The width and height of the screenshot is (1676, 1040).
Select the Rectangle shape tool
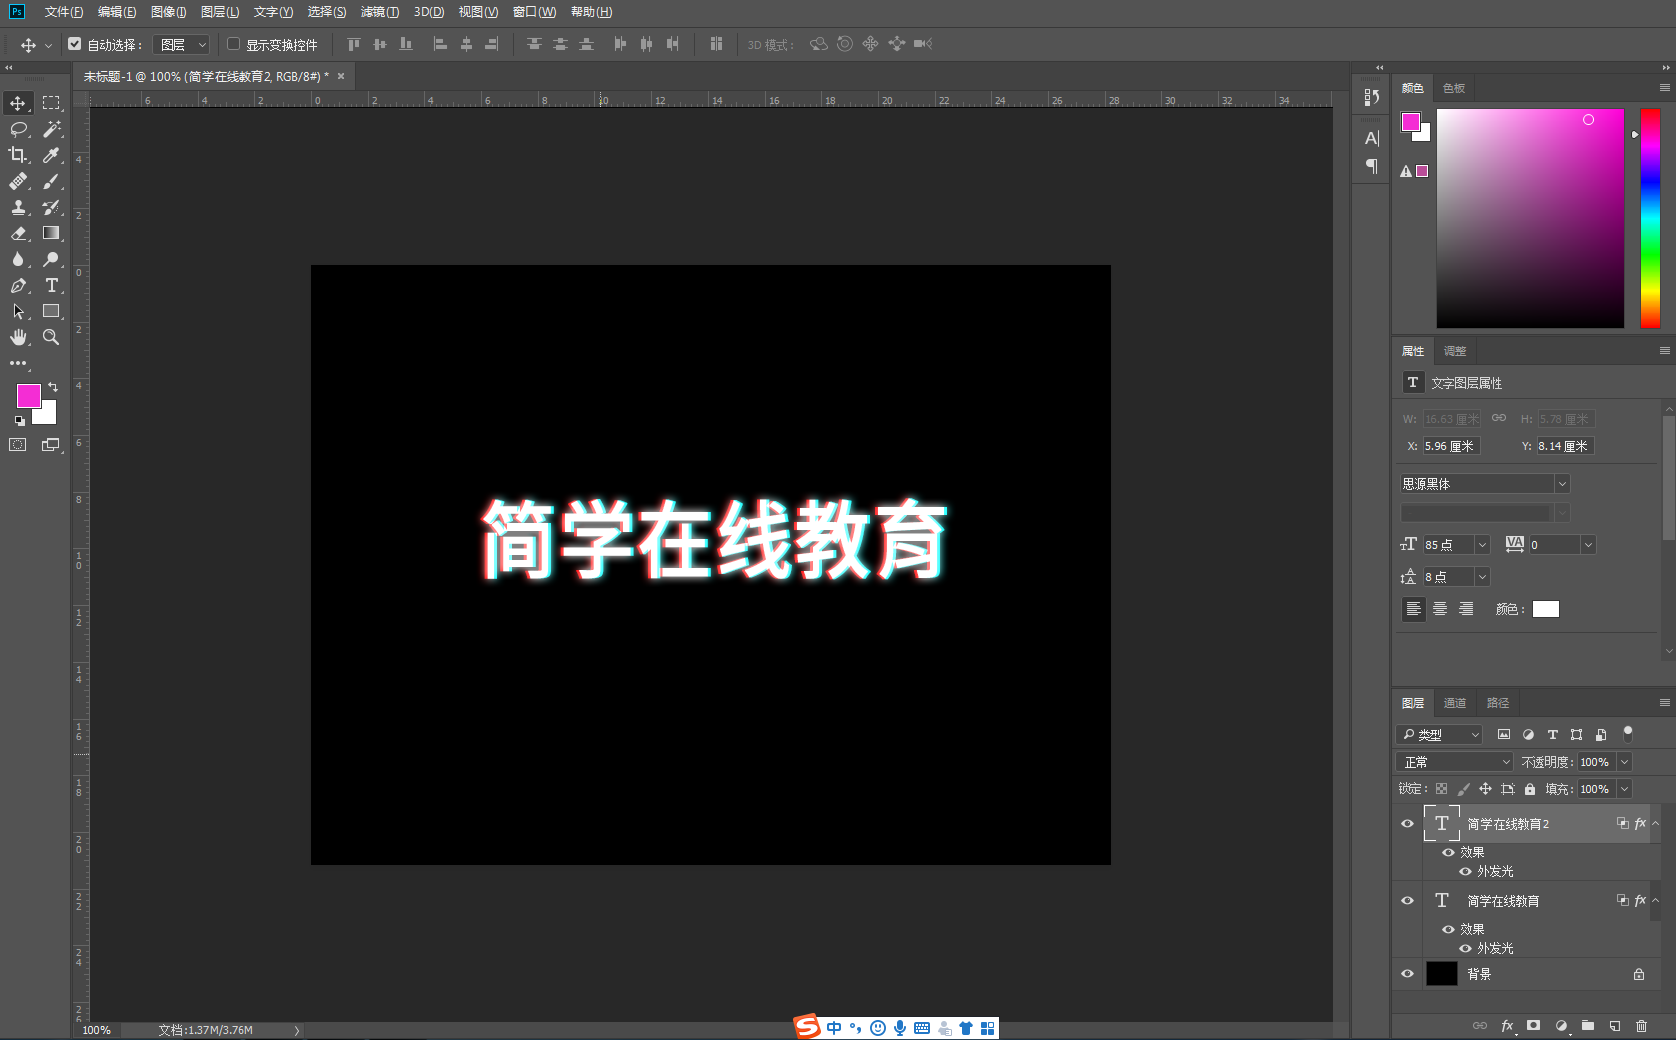51,311
